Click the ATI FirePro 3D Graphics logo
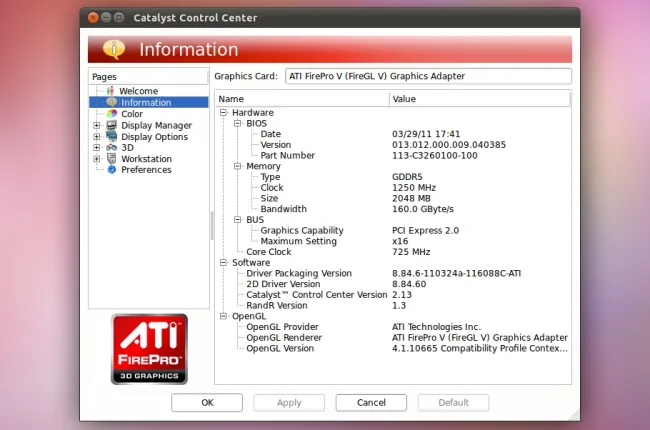 click(x=149, y=349)
